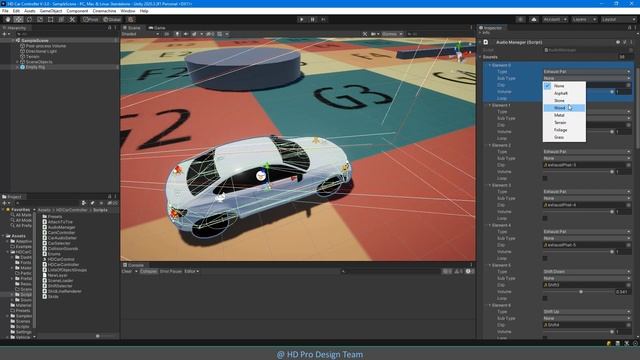Open the Gizmos dropdown in Scene view
This screenshot has width=640, height=360.
(392, 34)
